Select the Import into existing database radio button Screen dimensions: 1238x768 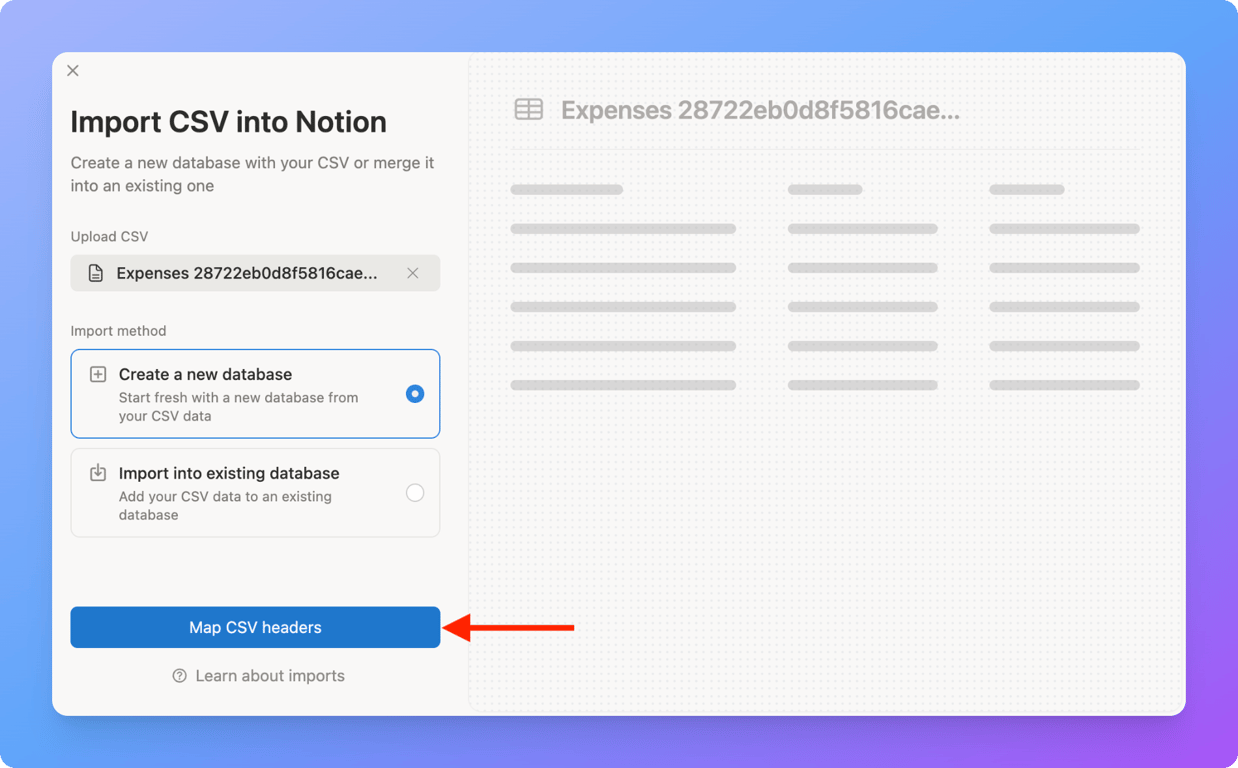coord(415,492)
